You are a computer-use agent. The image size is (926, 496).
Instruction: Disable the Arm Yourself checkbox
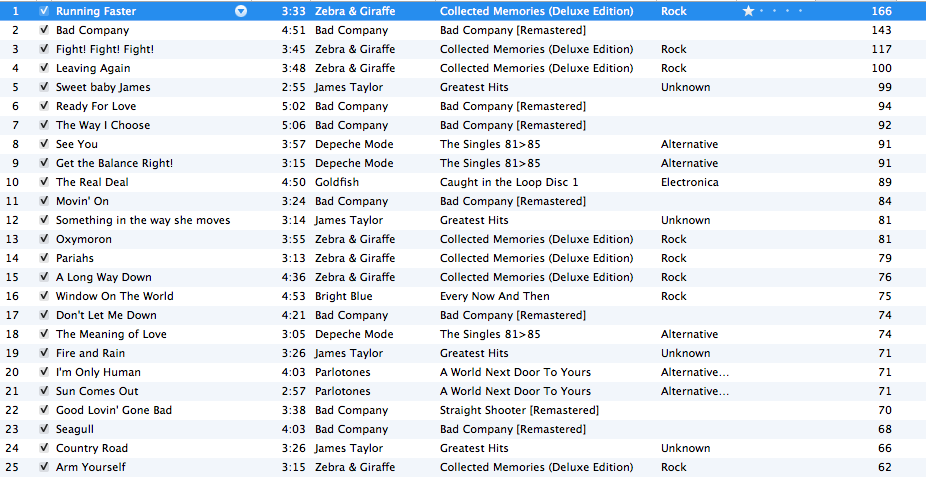coord(44,467)
